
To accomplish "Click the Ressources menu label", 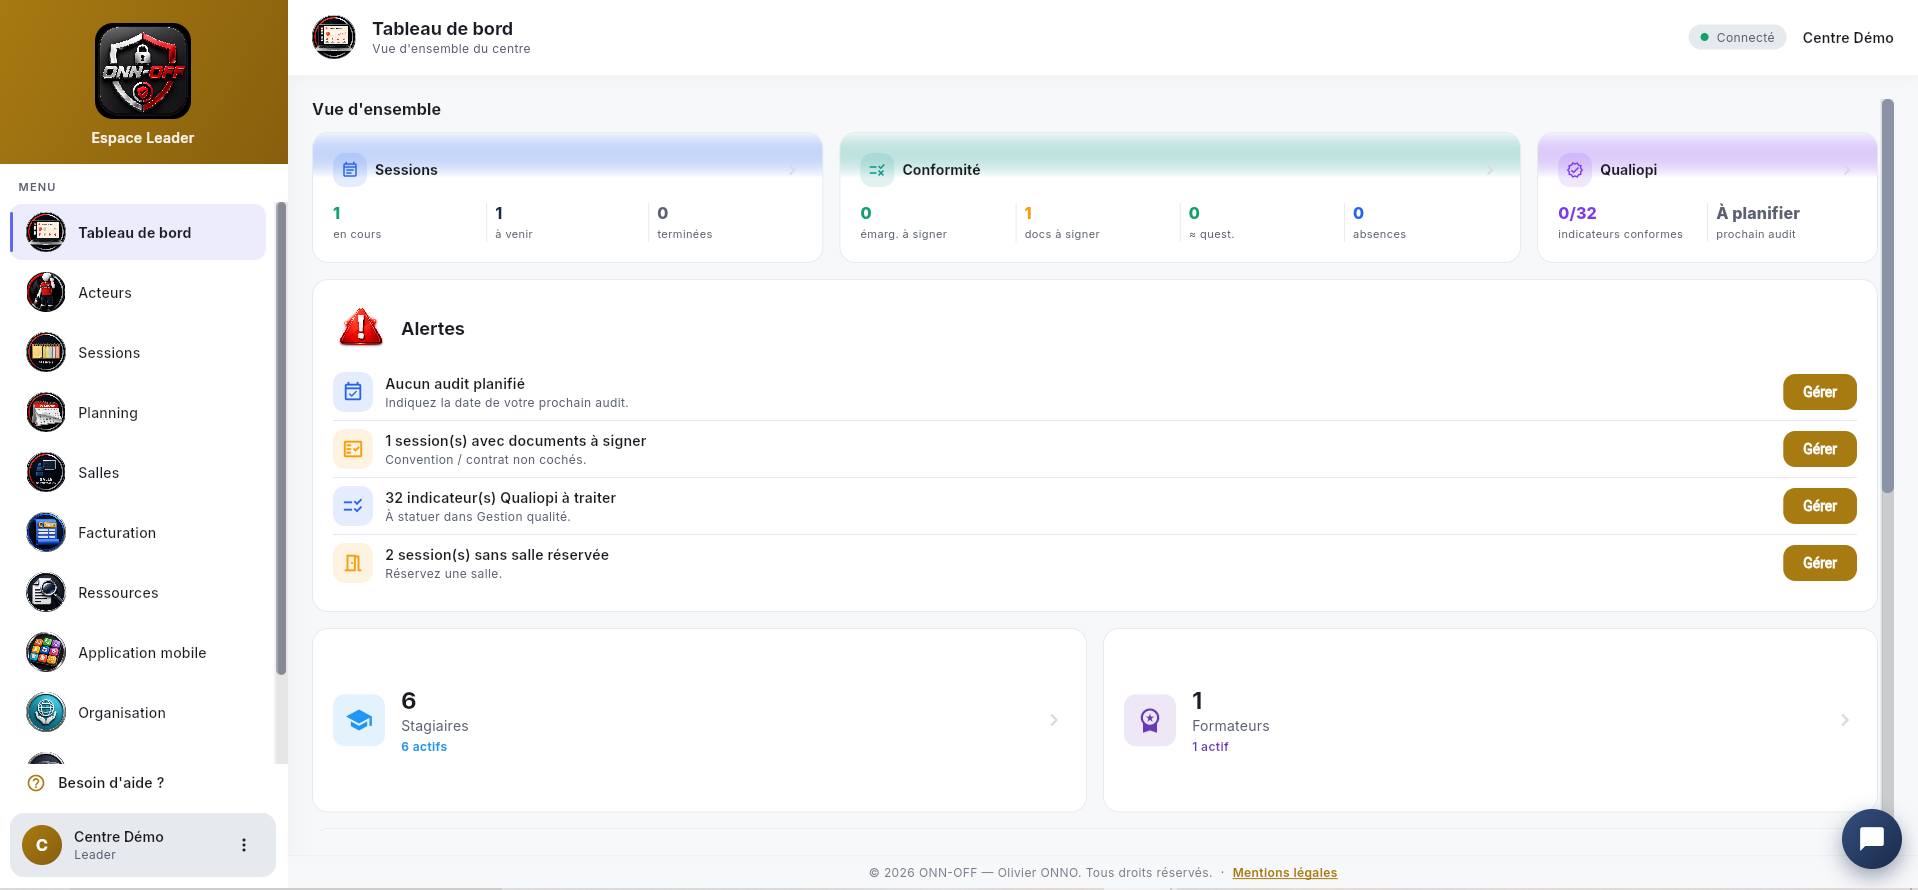I will click(118, 593).
